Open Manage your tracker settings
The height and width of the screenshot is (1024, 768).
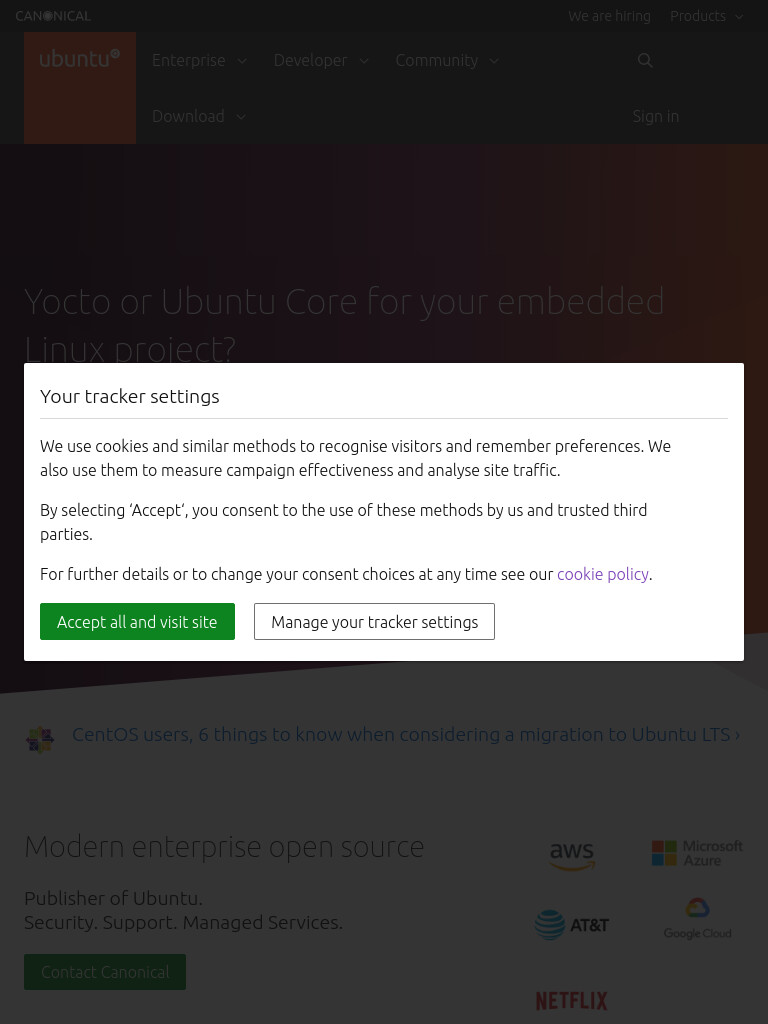click(374, 621)
